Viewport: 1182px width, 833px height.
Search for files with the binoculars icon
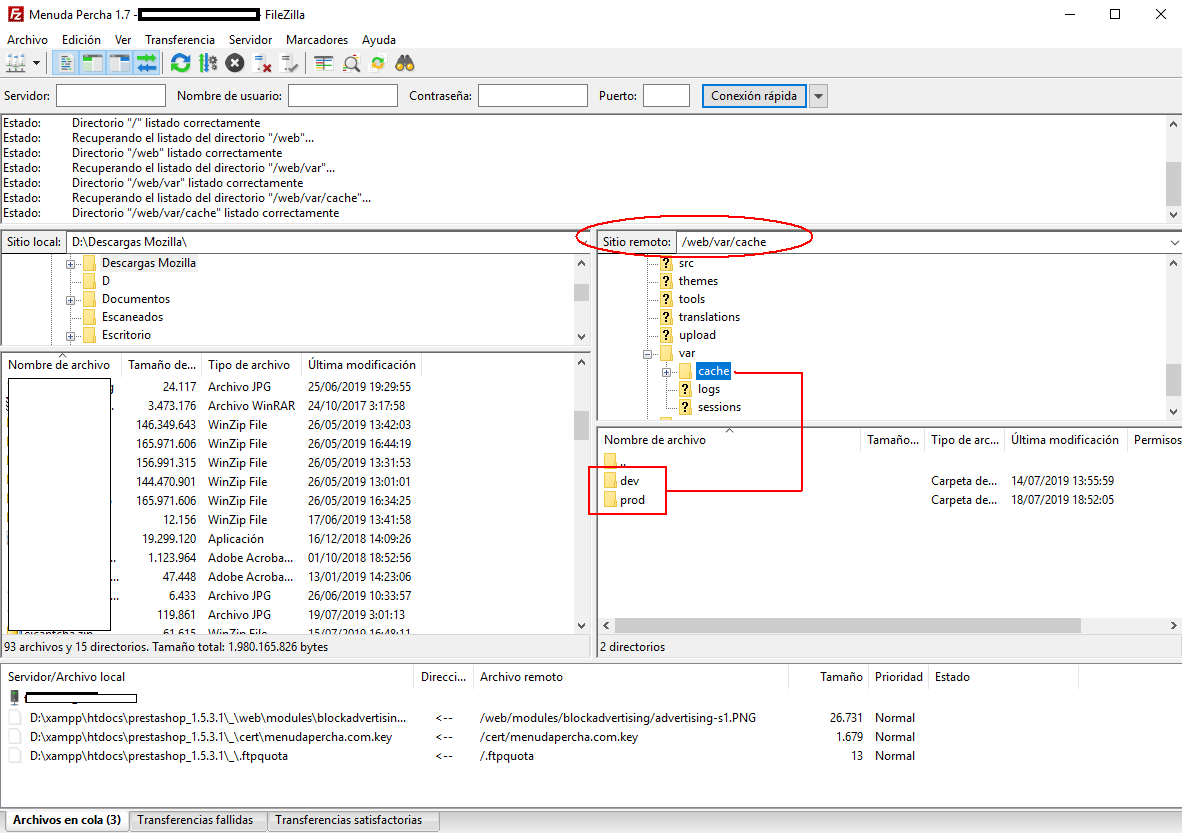pos(405,63)
